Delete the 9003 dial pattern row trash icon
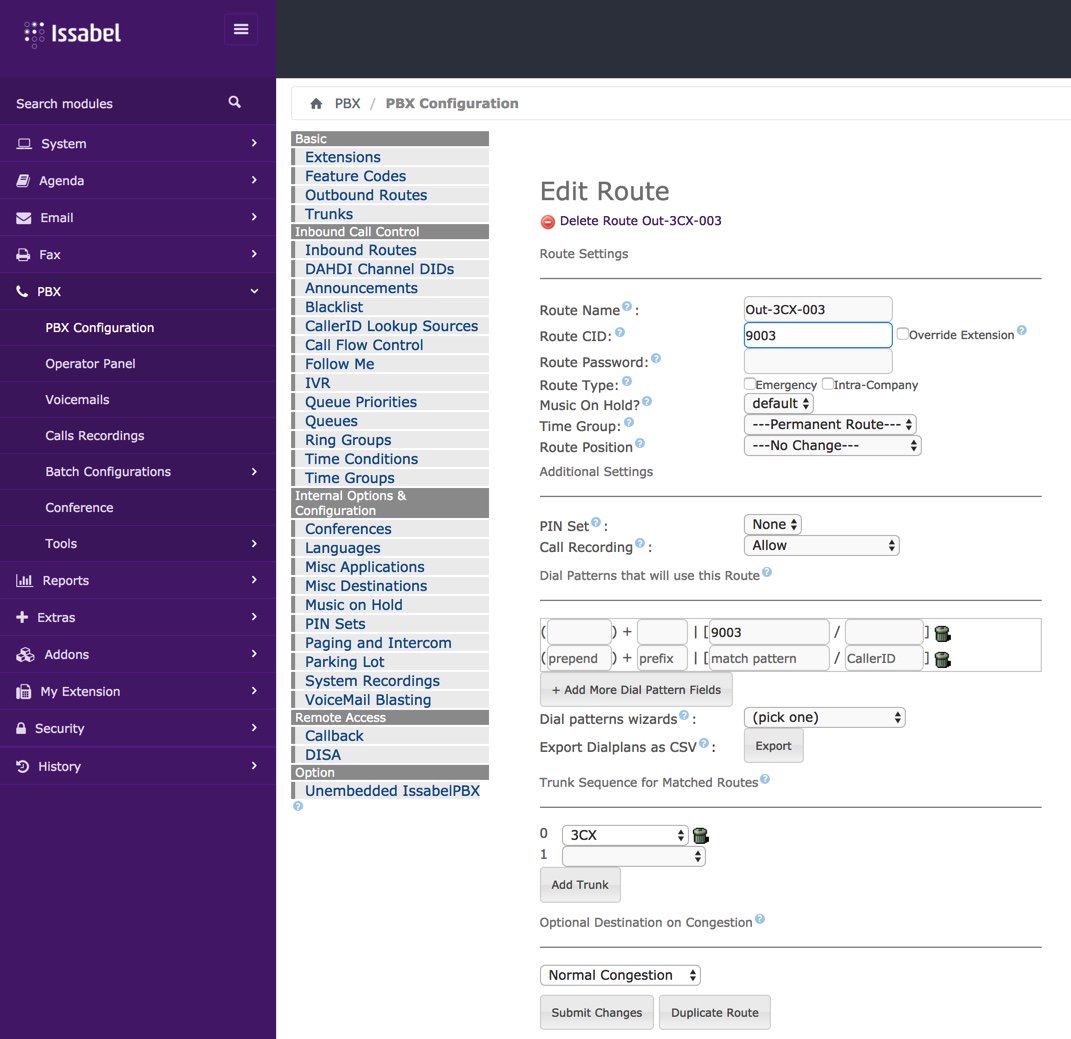Screen dimensions: 1071x1039 [943, 633]
